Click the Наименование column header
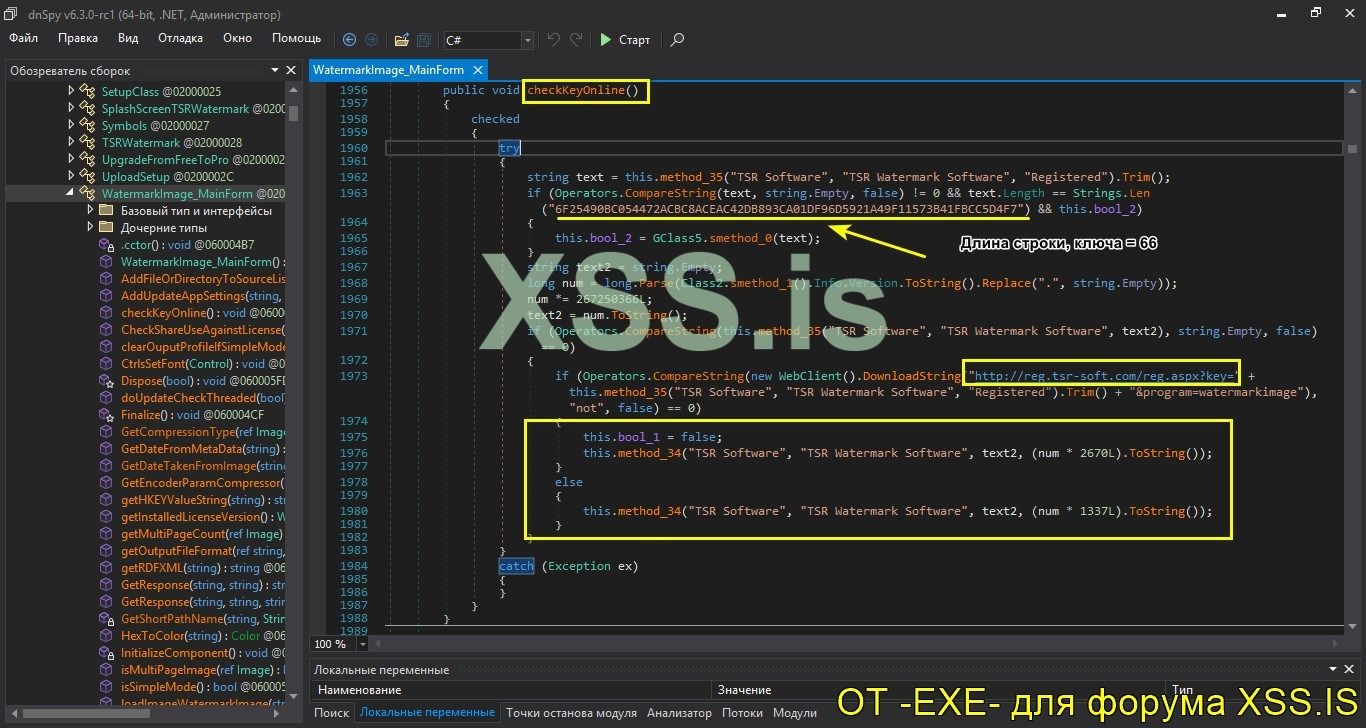Screen dimensions: 1366x728 [511, 690]
